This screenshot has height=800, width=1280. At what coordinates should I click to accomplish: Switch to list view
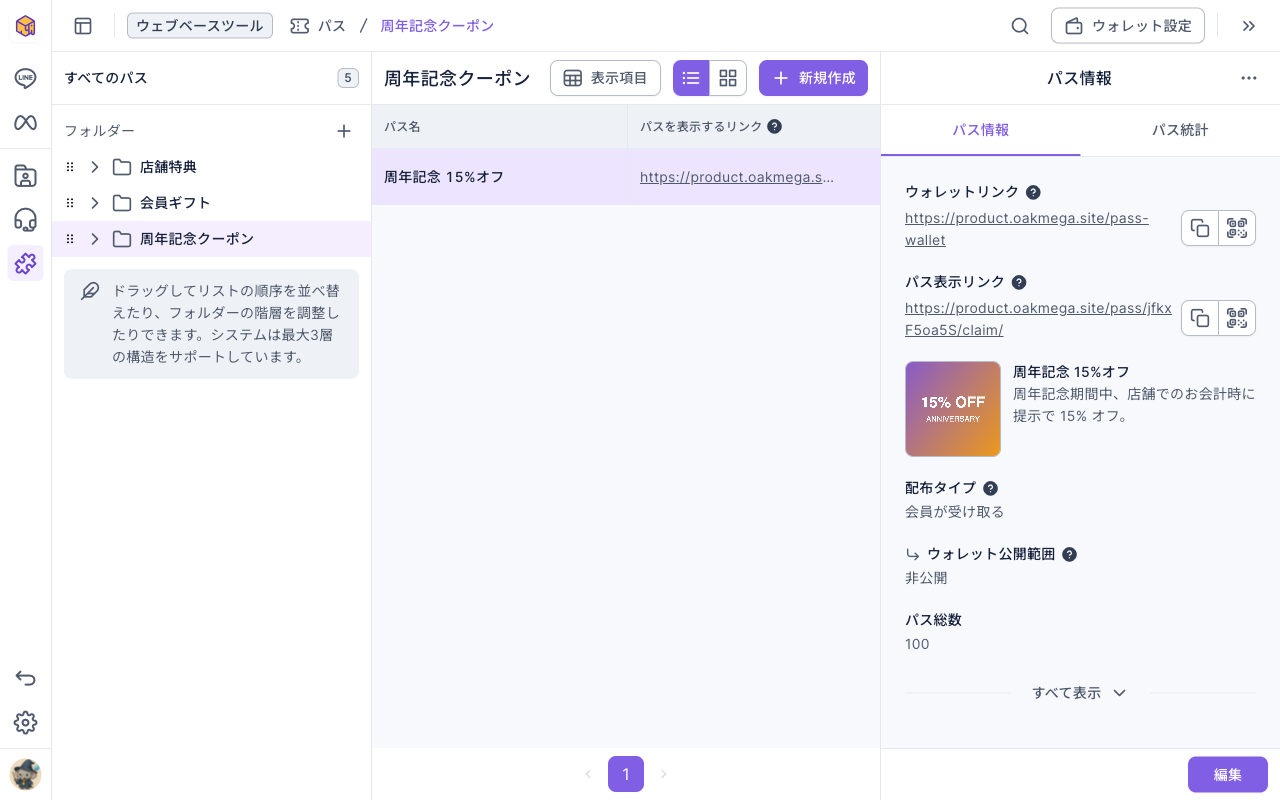pyautogui.click(x=691, y=78)
